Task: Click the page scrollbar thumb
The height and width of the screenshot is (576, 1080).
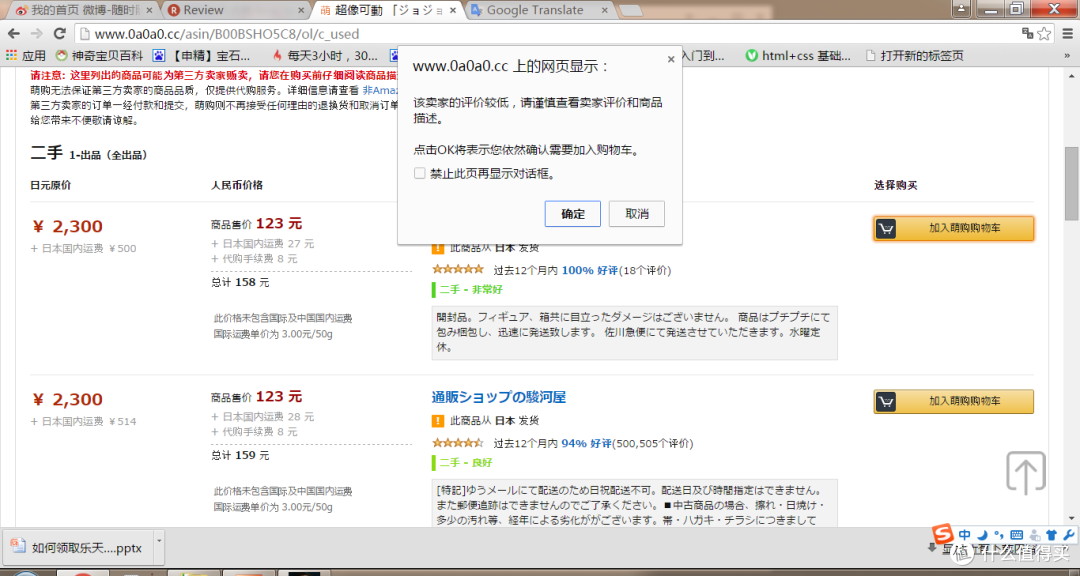Action: [x=1071, y=183]
